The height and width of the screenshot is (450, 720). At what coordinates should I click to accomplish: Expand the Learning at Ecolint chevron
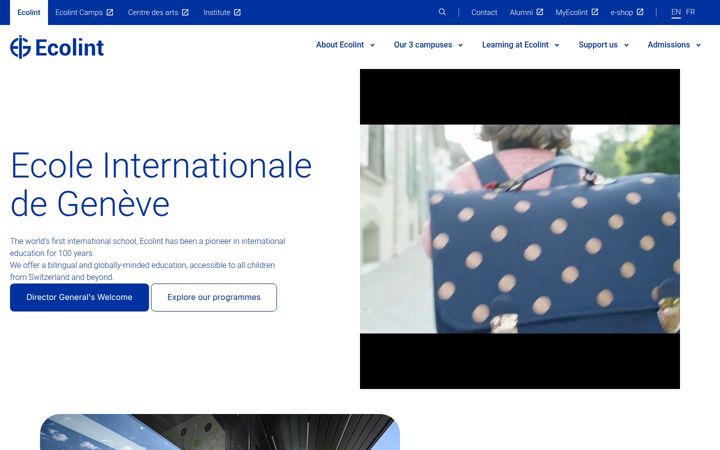(557, 45)
